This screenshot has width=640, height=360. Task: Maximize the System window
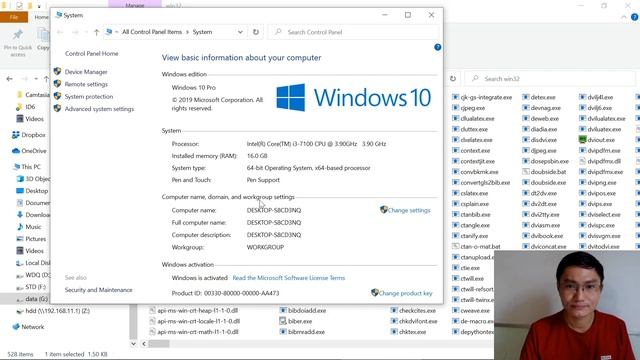[x=408, y=15]
